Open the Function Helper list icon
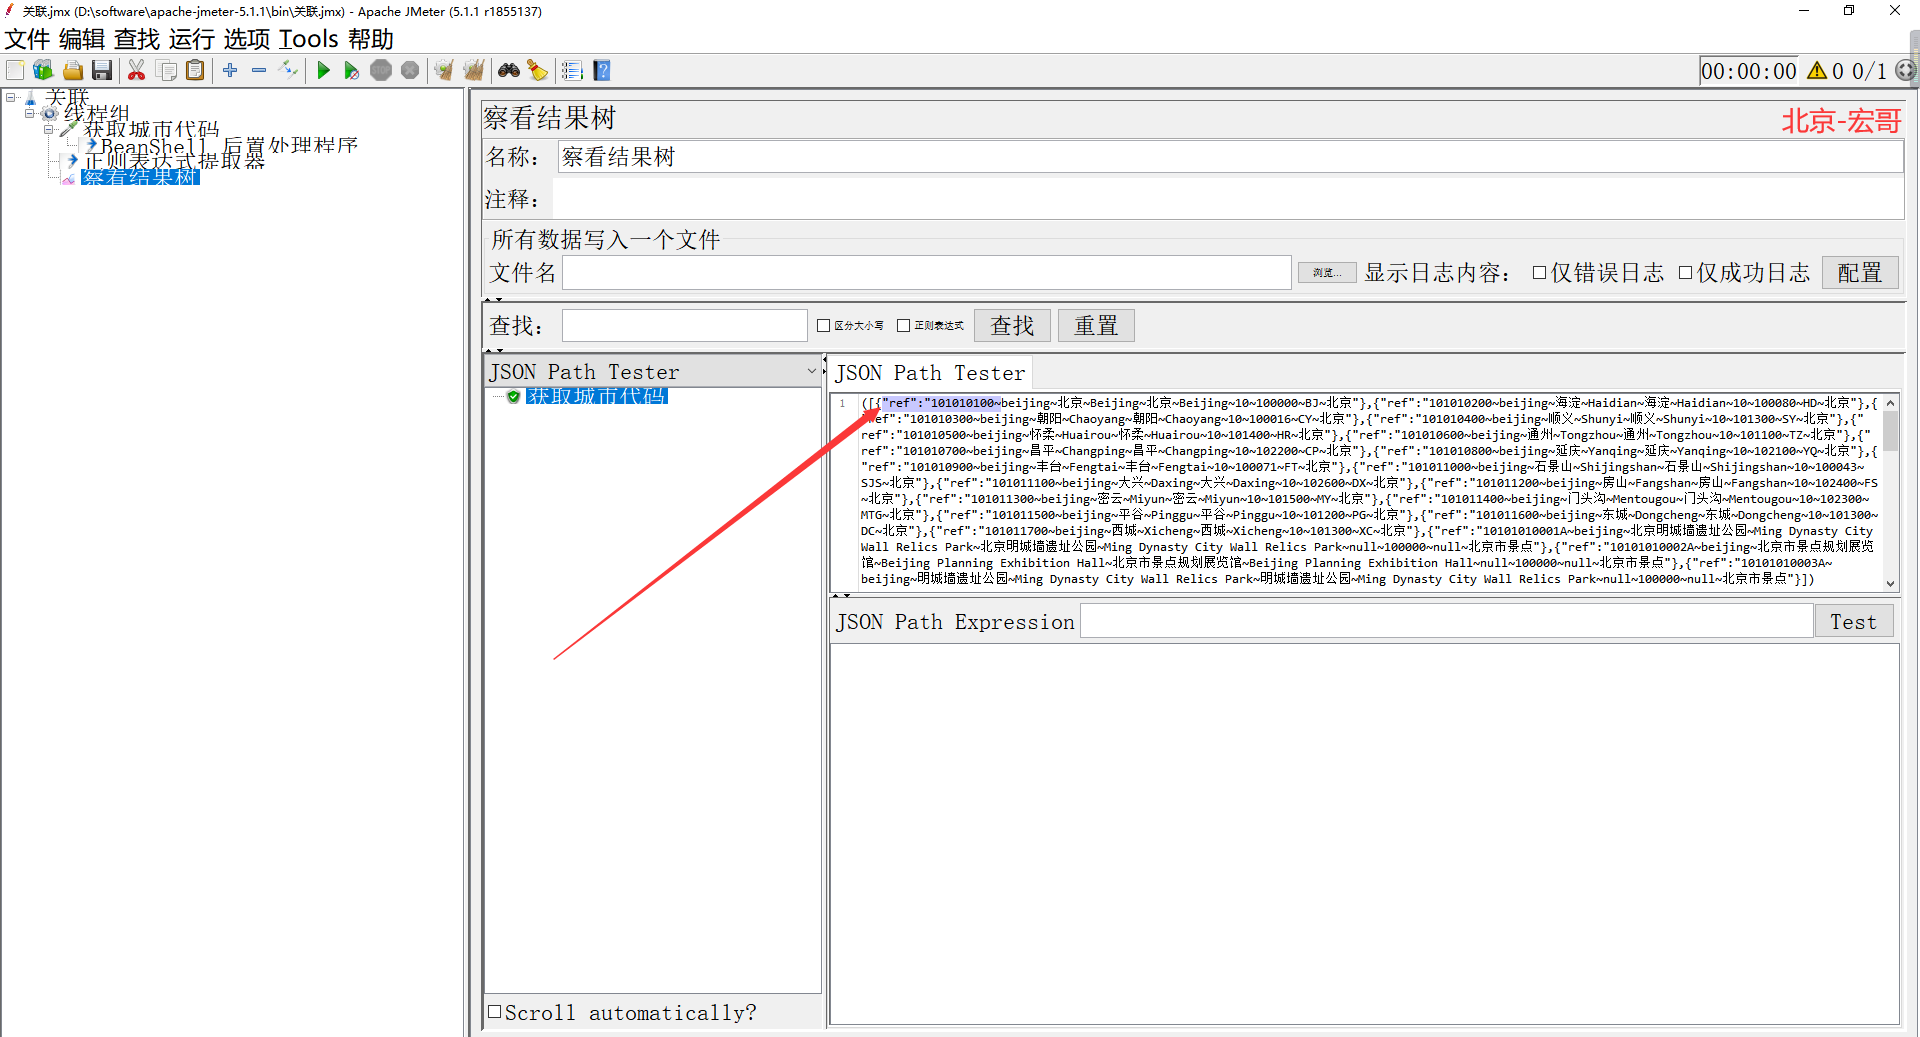The width and height of the screenshot is (1920, 1037). tap(572, 70)
